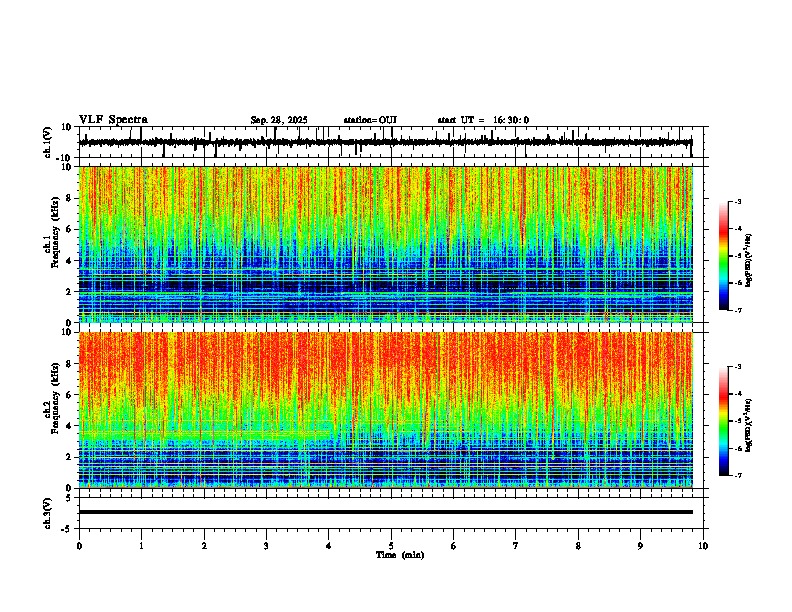Click the 'ch.3(V)' axis label
Viewport: 792px width, 612px height.
point(48,514)
